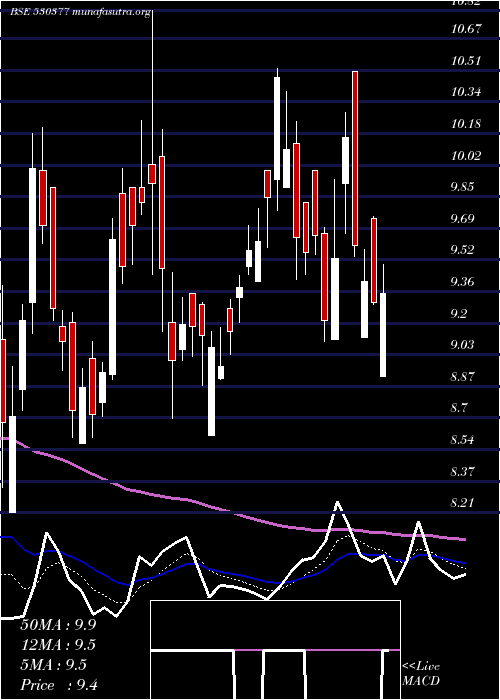Click the Price : 9.4 label
The height and width of the screenshot is (700, 500).
click(x=59, y=685)
